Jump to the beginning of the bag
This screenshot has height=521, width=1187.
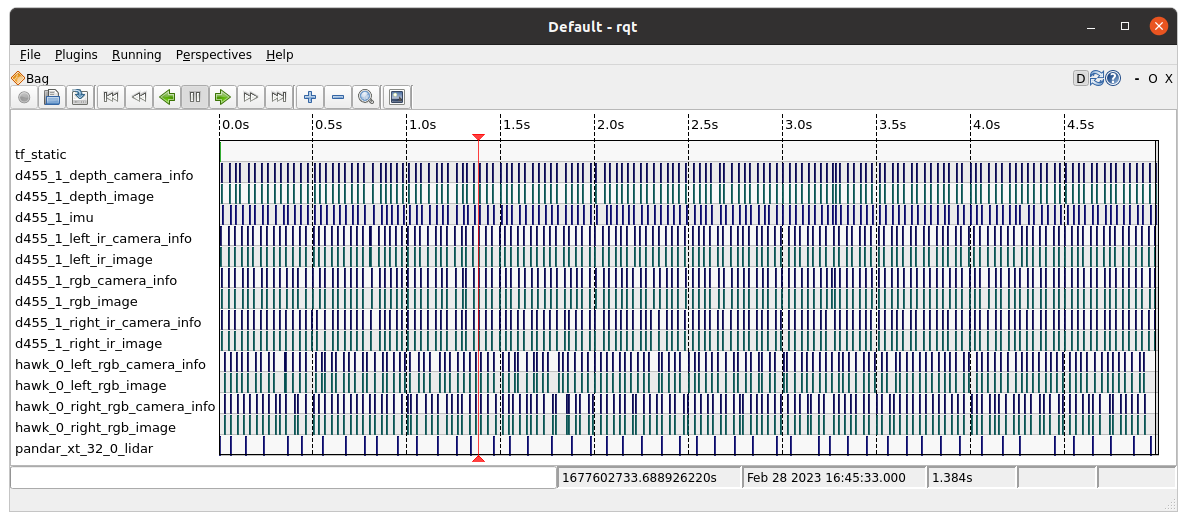coord(111,97)
